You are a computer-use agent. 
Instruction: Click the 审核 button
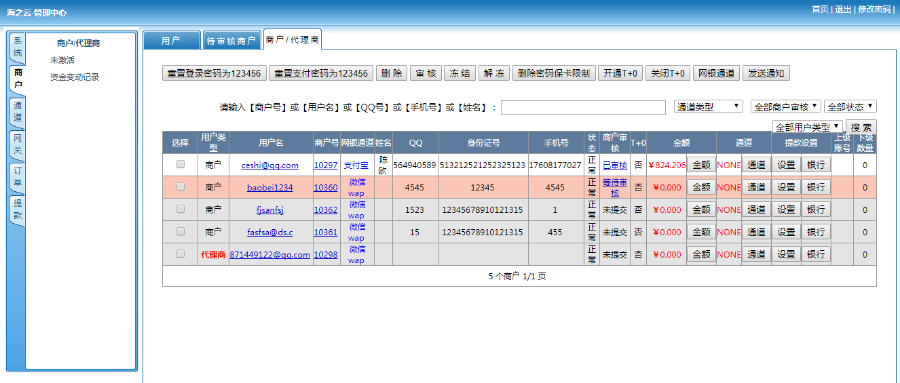pos(425,73)
